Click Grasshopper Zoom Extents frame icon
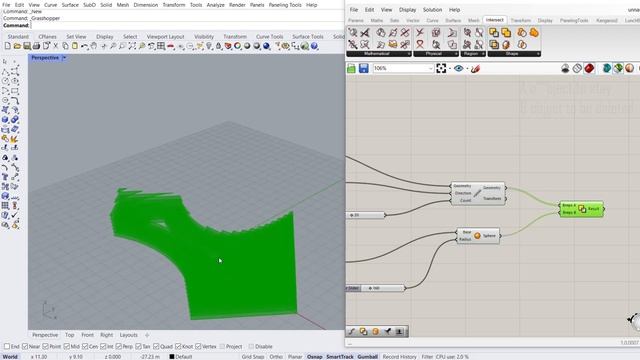 click(441, 68)
